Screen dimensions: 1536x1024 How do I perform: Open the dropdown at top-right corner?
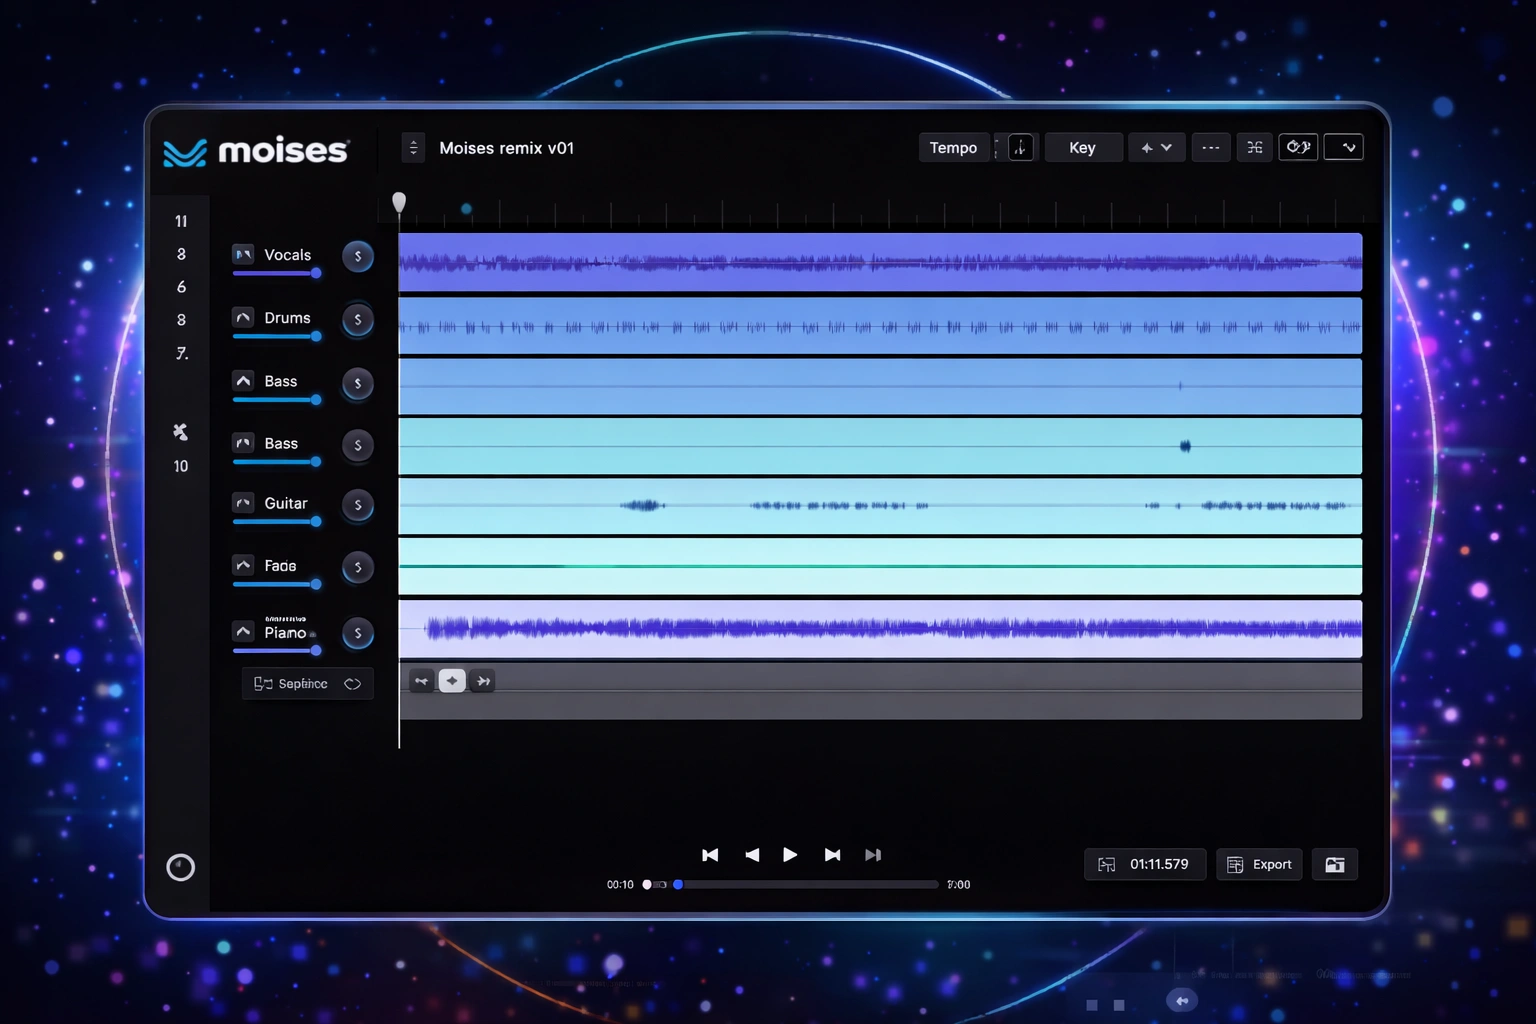(x=1344, y=148)
